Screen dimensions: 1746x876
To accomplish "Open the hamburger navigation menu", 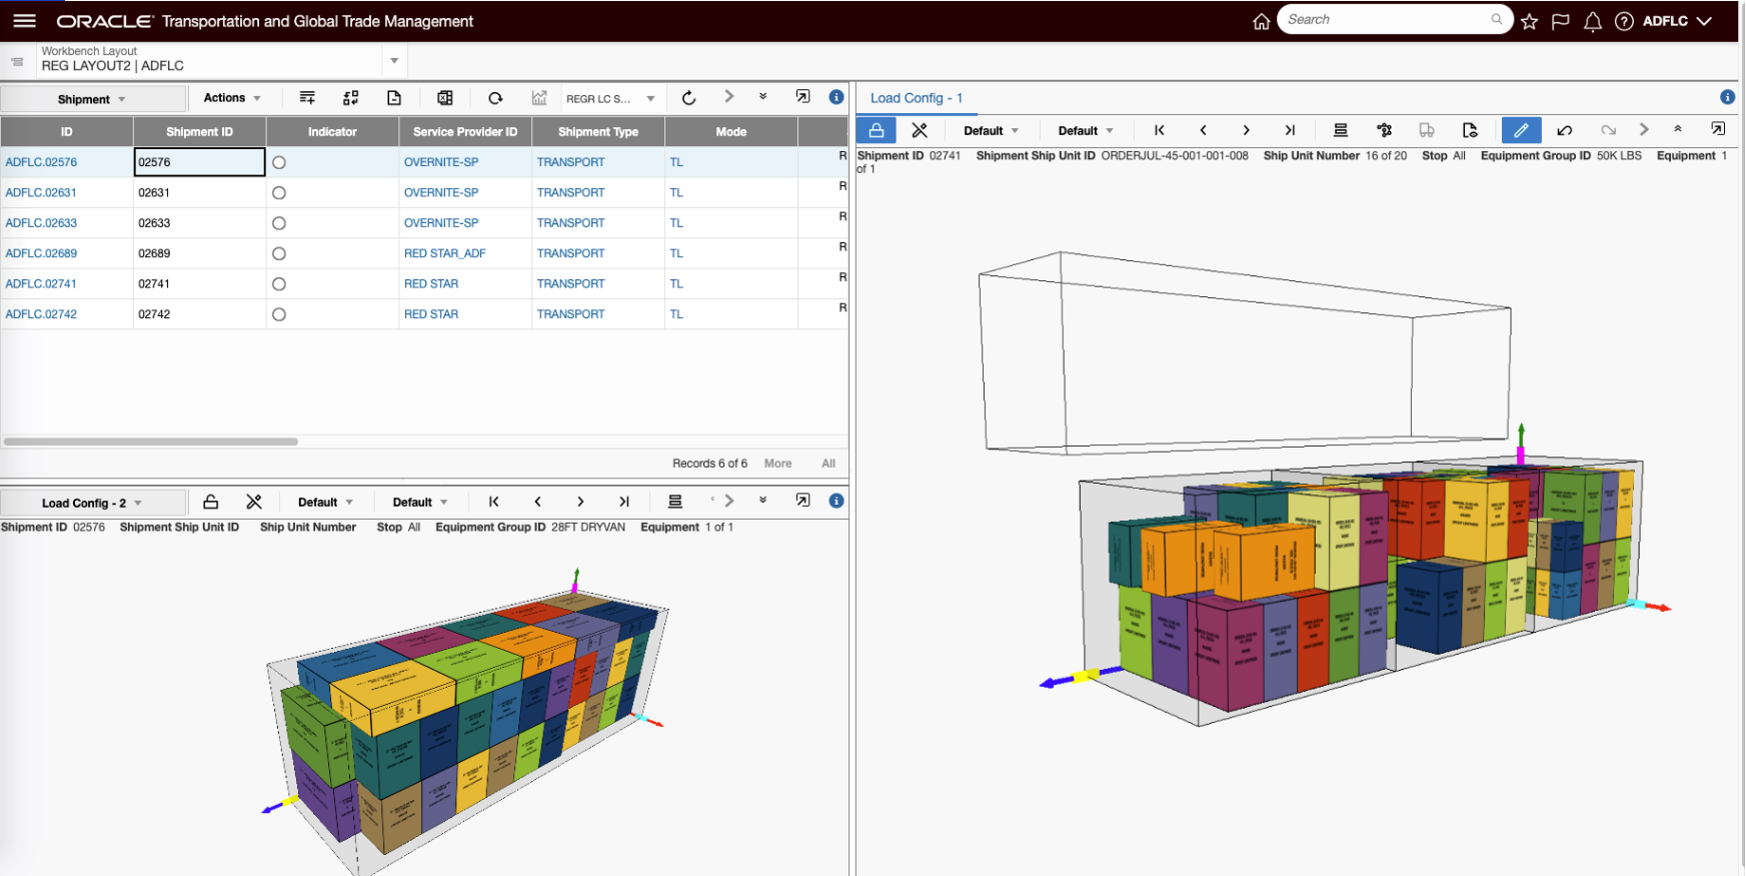I will click(x=24, y=21).
